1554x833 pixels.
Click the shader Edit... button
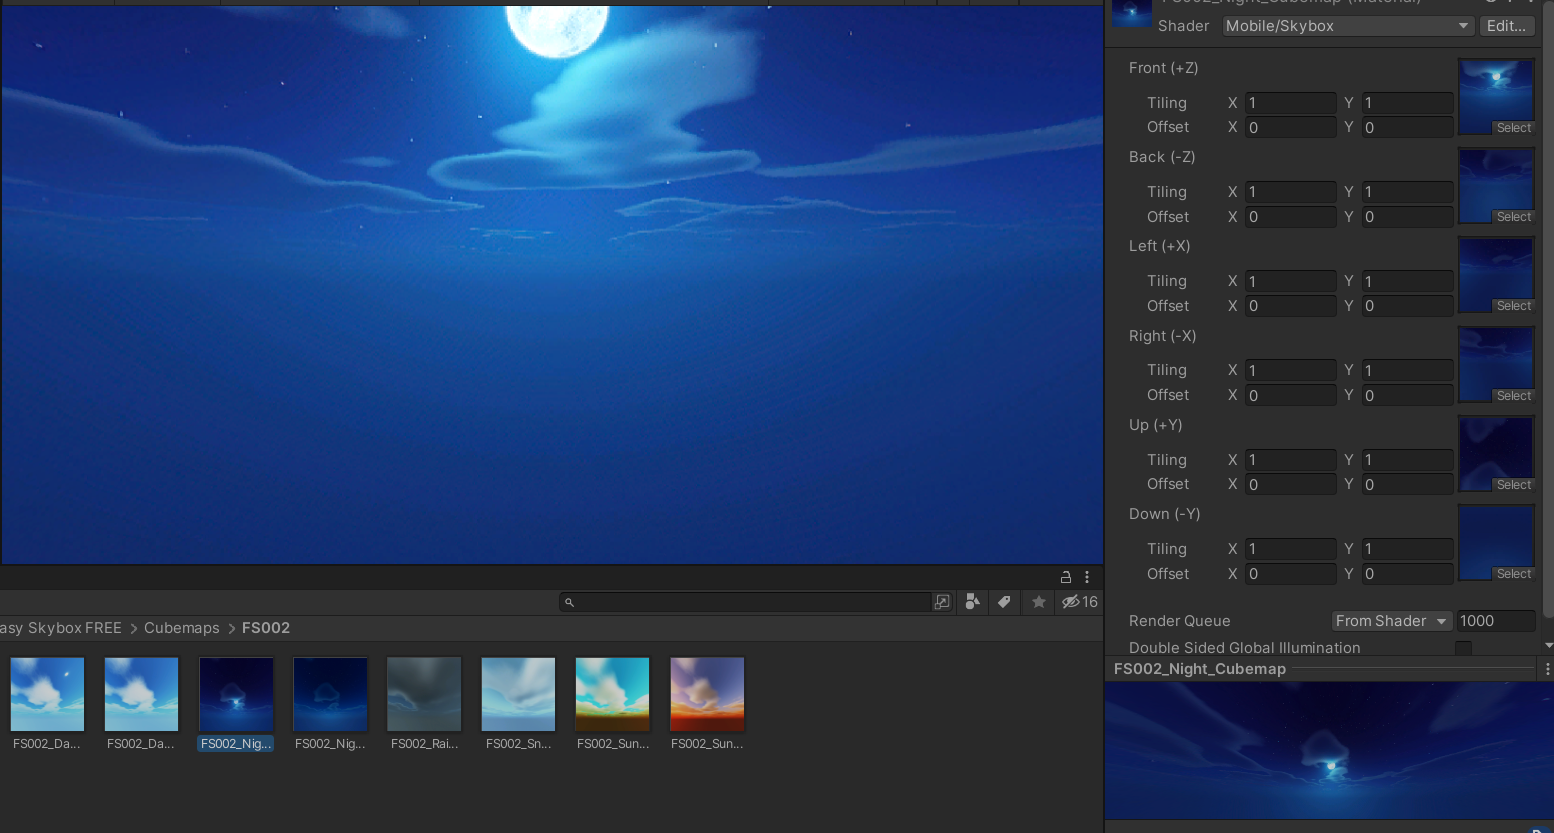coord(1506,26)
